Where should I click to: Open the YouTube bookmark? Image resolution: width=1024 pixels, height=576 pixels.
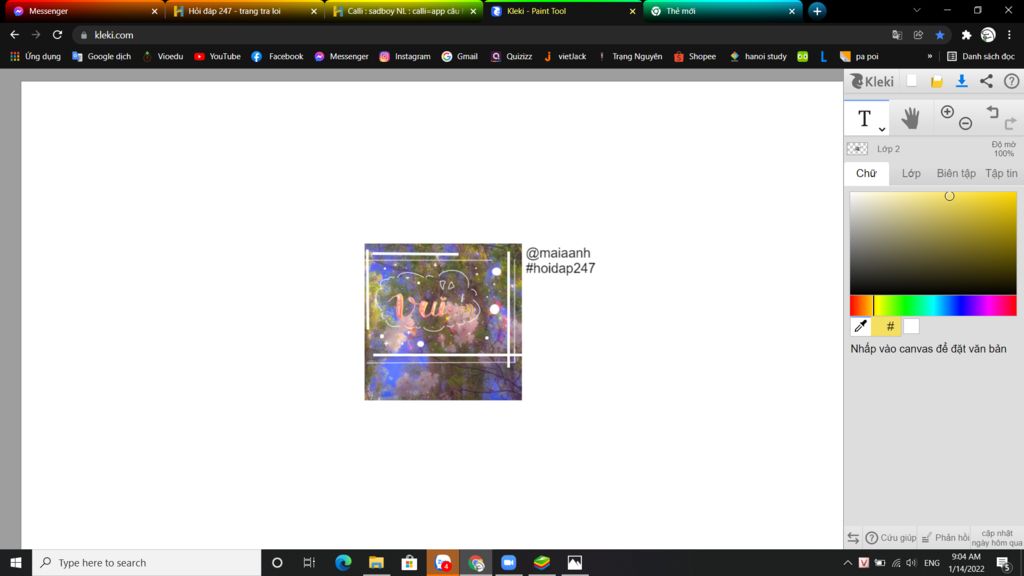[x=217, y=56]
